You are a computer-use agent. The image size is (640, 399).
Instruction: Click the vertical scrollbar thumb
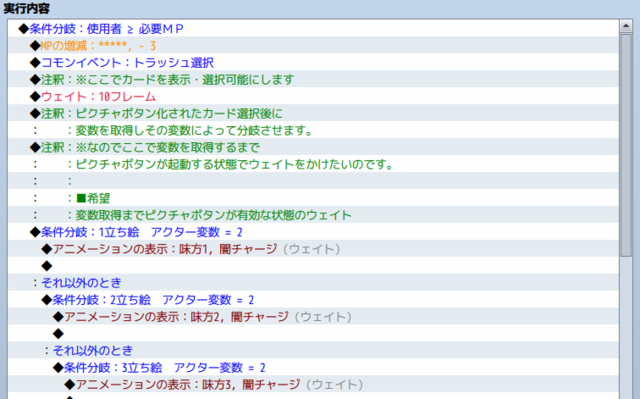tap(626, 145)
